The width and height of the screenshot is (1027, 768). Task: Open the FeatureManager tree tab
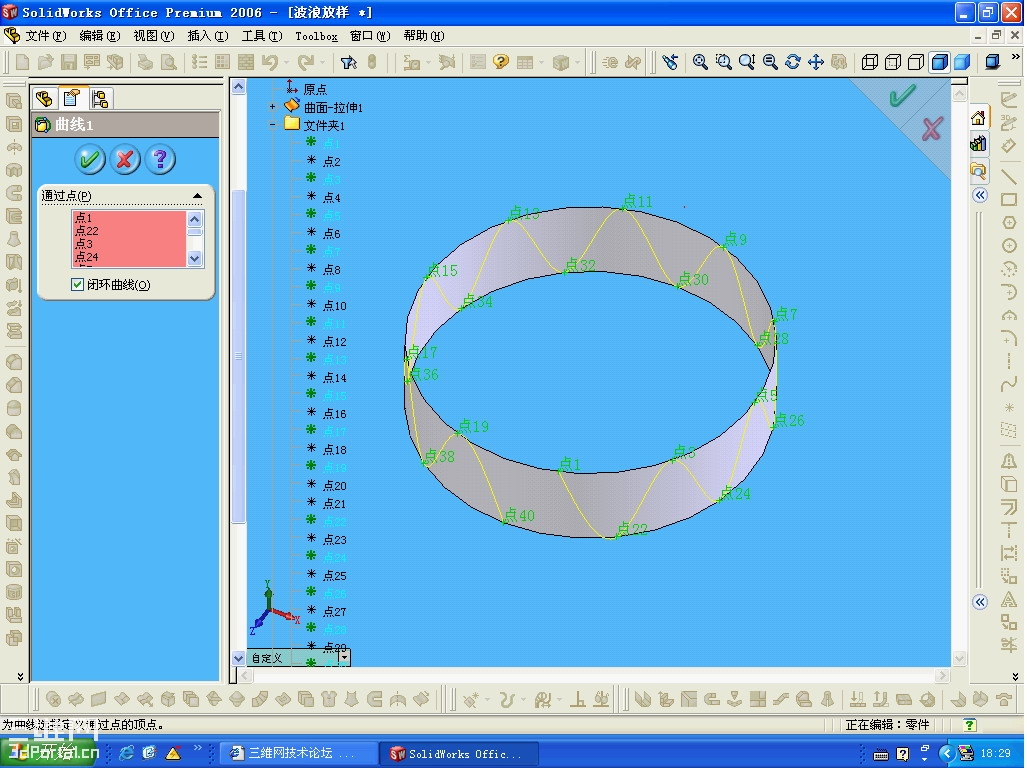pos(44,99)
